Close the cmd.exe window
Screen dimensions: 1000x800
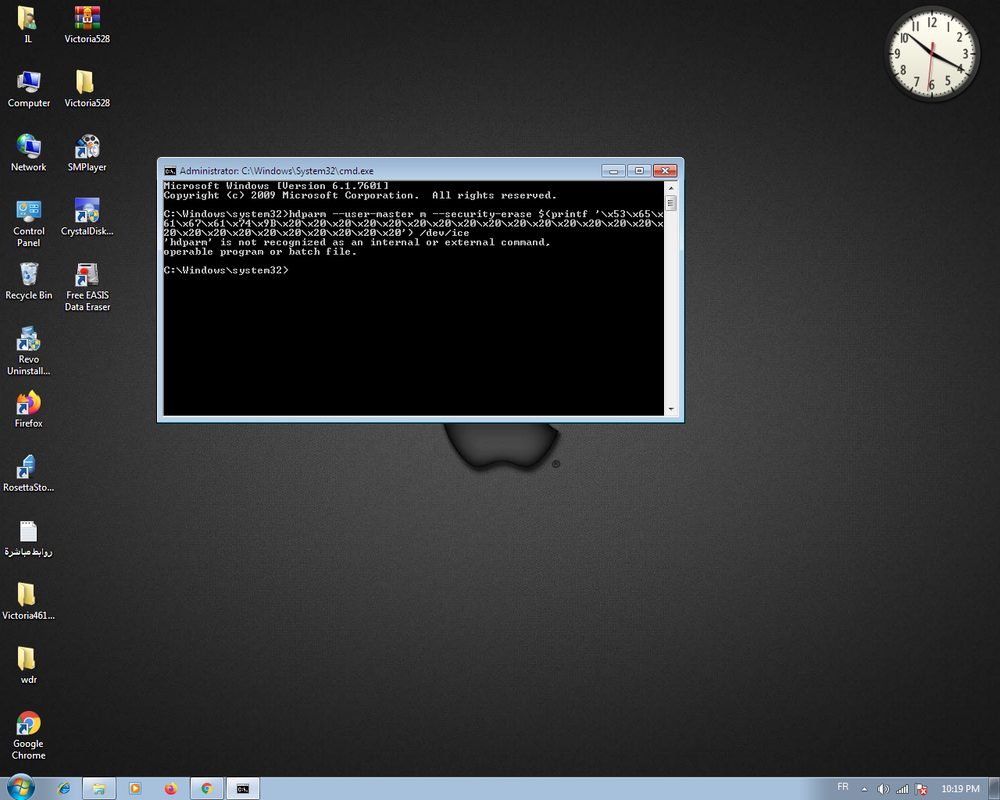tap(665, 170)
